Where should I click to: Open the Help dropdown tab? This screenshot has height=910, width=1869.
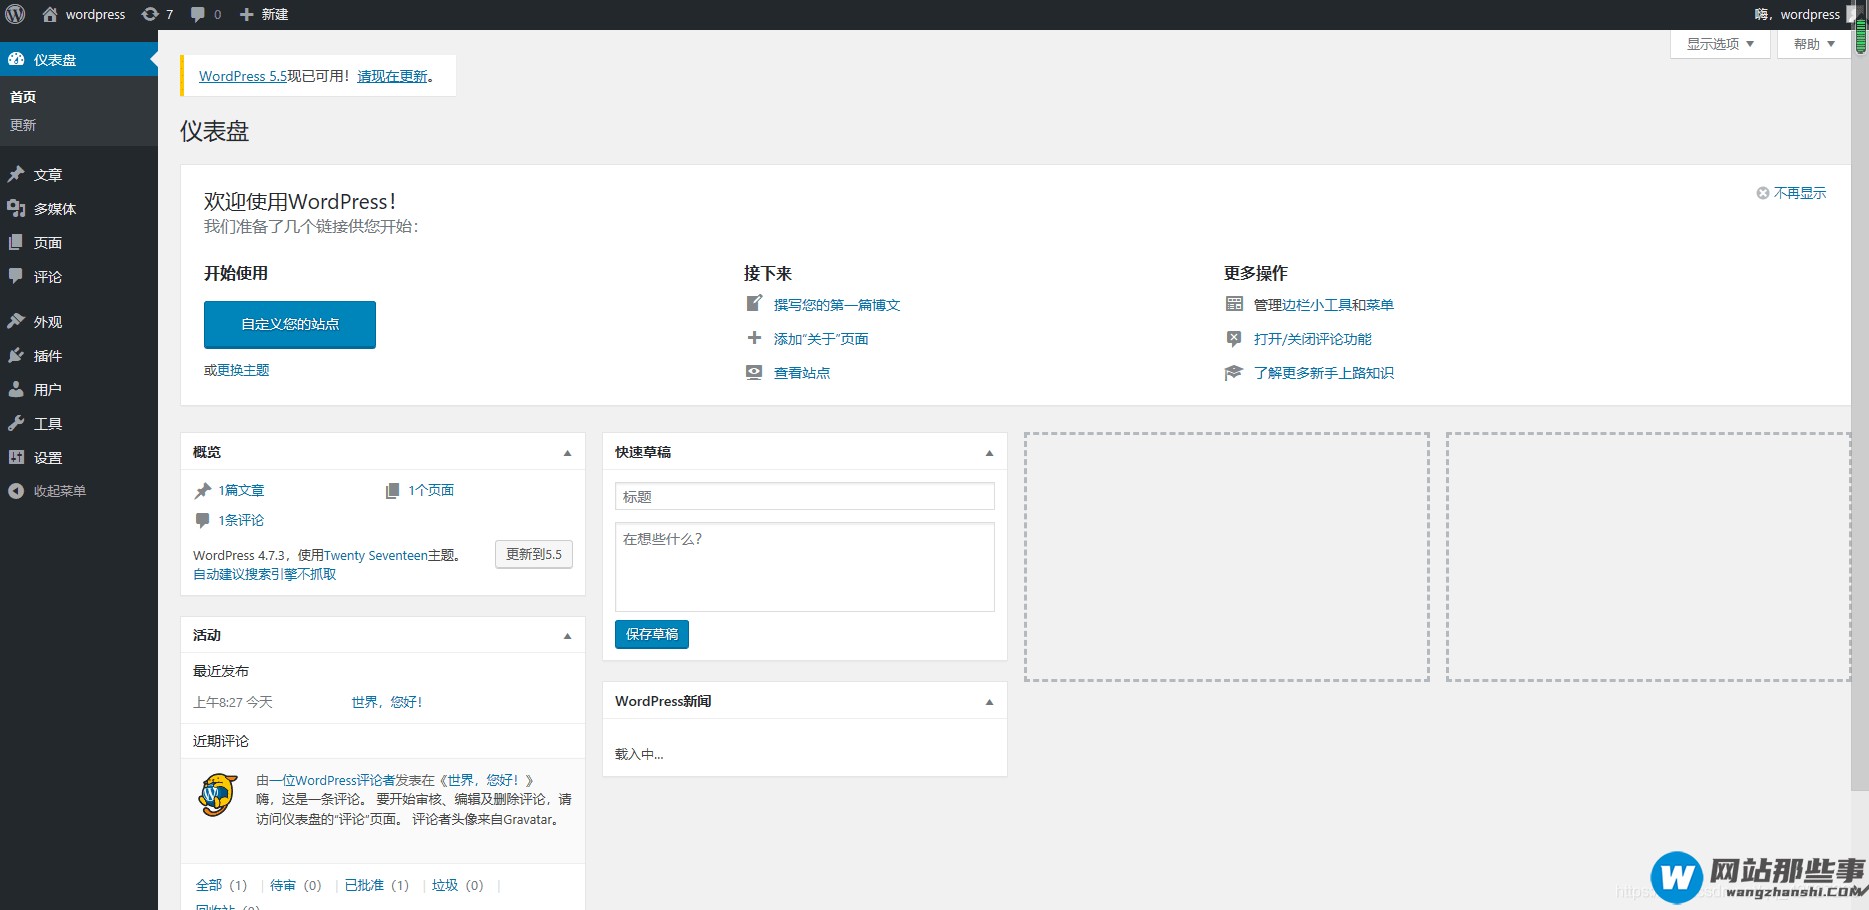pos(1813,44)
